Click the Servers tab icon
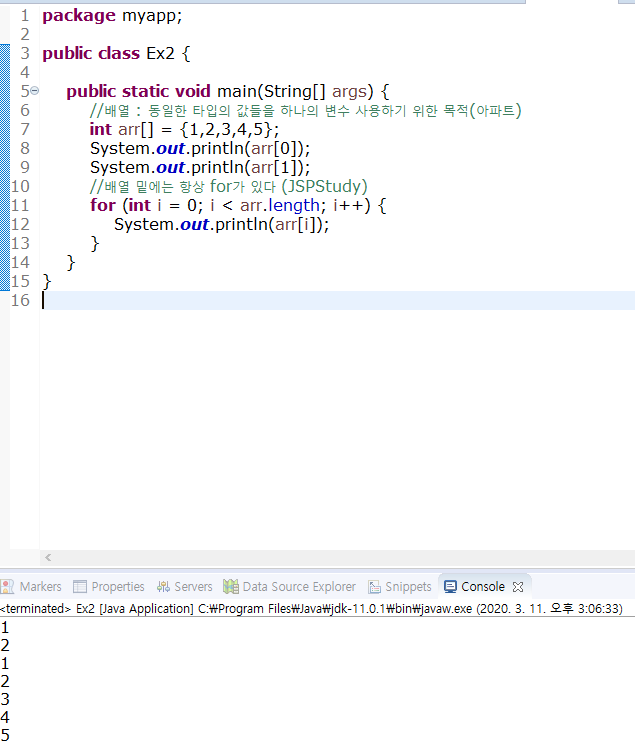The image size is (635, 745). (x=163, y=587)
